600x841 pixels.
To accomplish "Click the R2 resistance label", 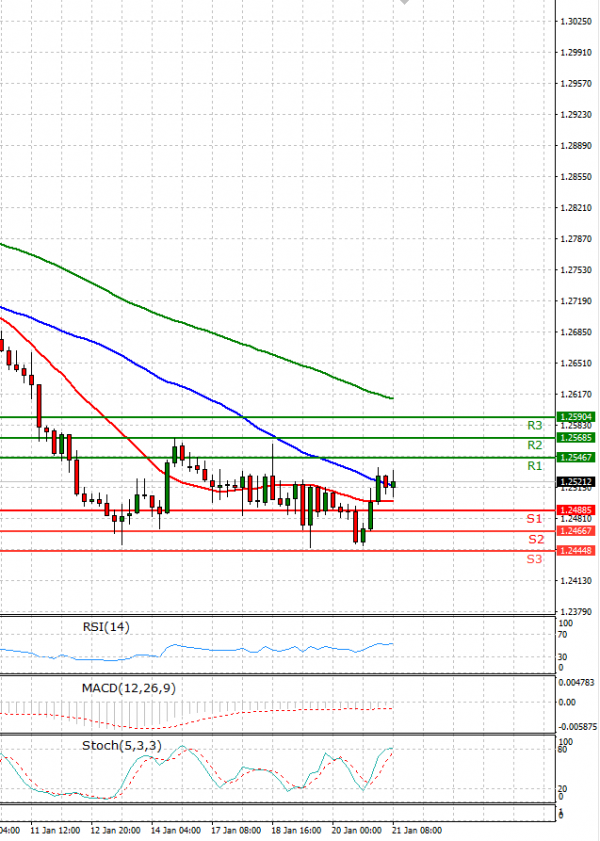I will [x=535, y=445].
